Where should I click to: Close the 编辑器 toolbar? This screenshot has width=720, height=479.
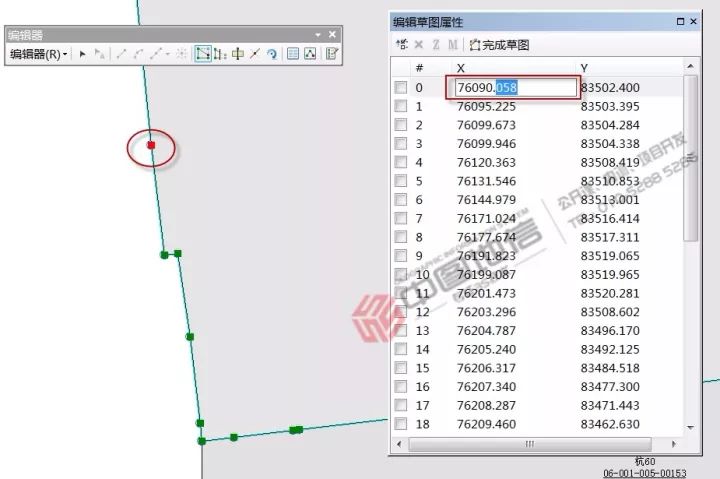[332, 34]
